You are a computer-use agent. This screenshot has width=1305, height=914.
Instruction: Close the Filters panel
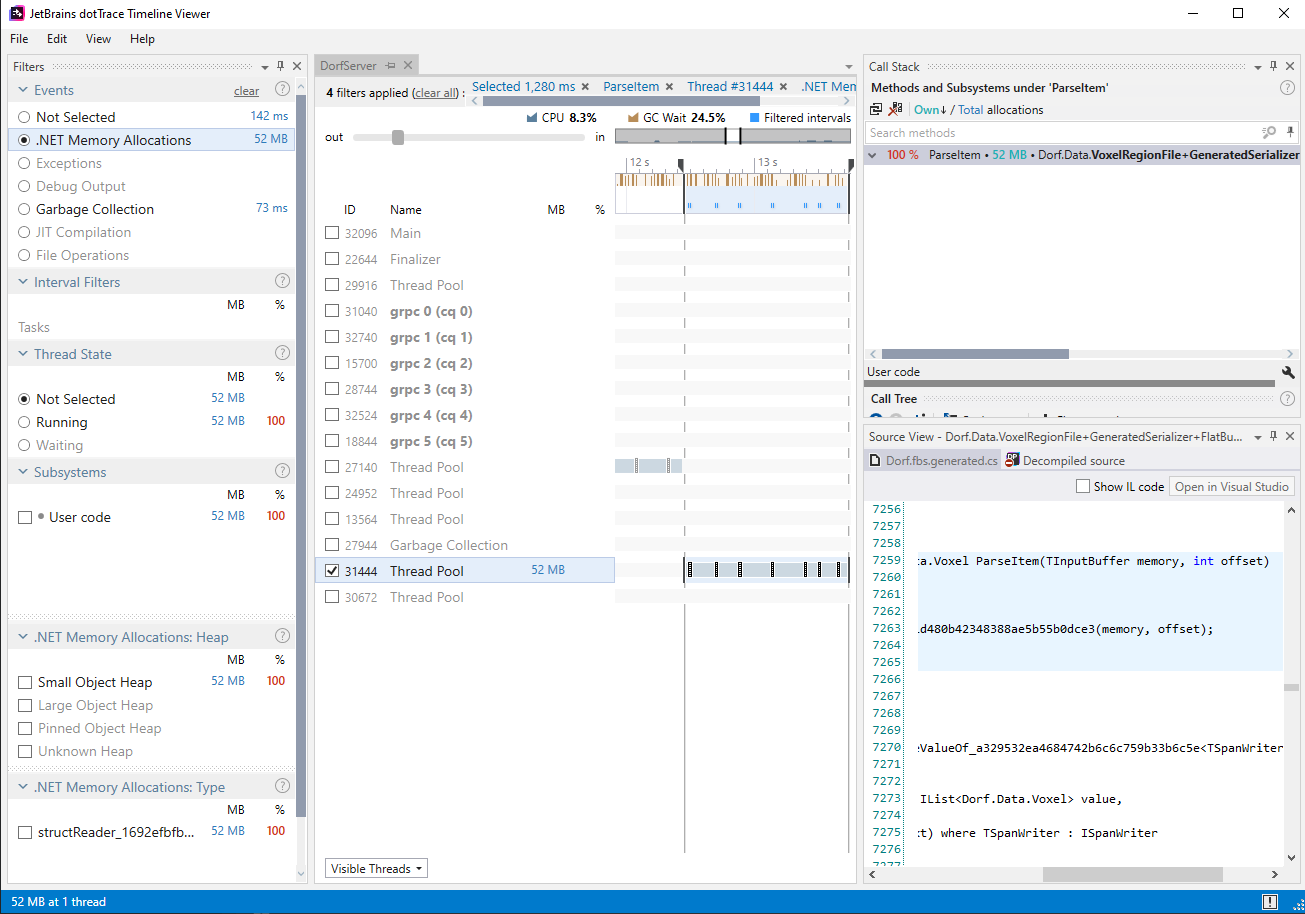pyautogui.click(x=296, y=66)
